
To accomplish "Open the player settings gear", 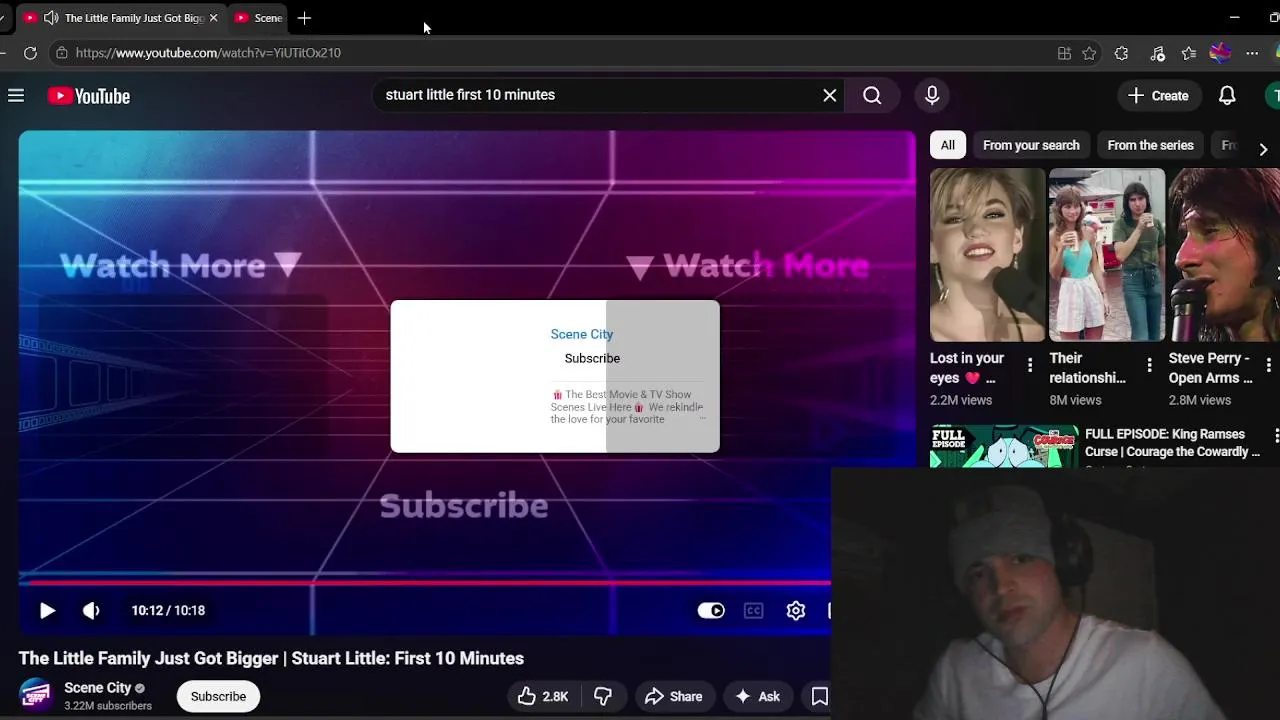I will pos(796,610).
